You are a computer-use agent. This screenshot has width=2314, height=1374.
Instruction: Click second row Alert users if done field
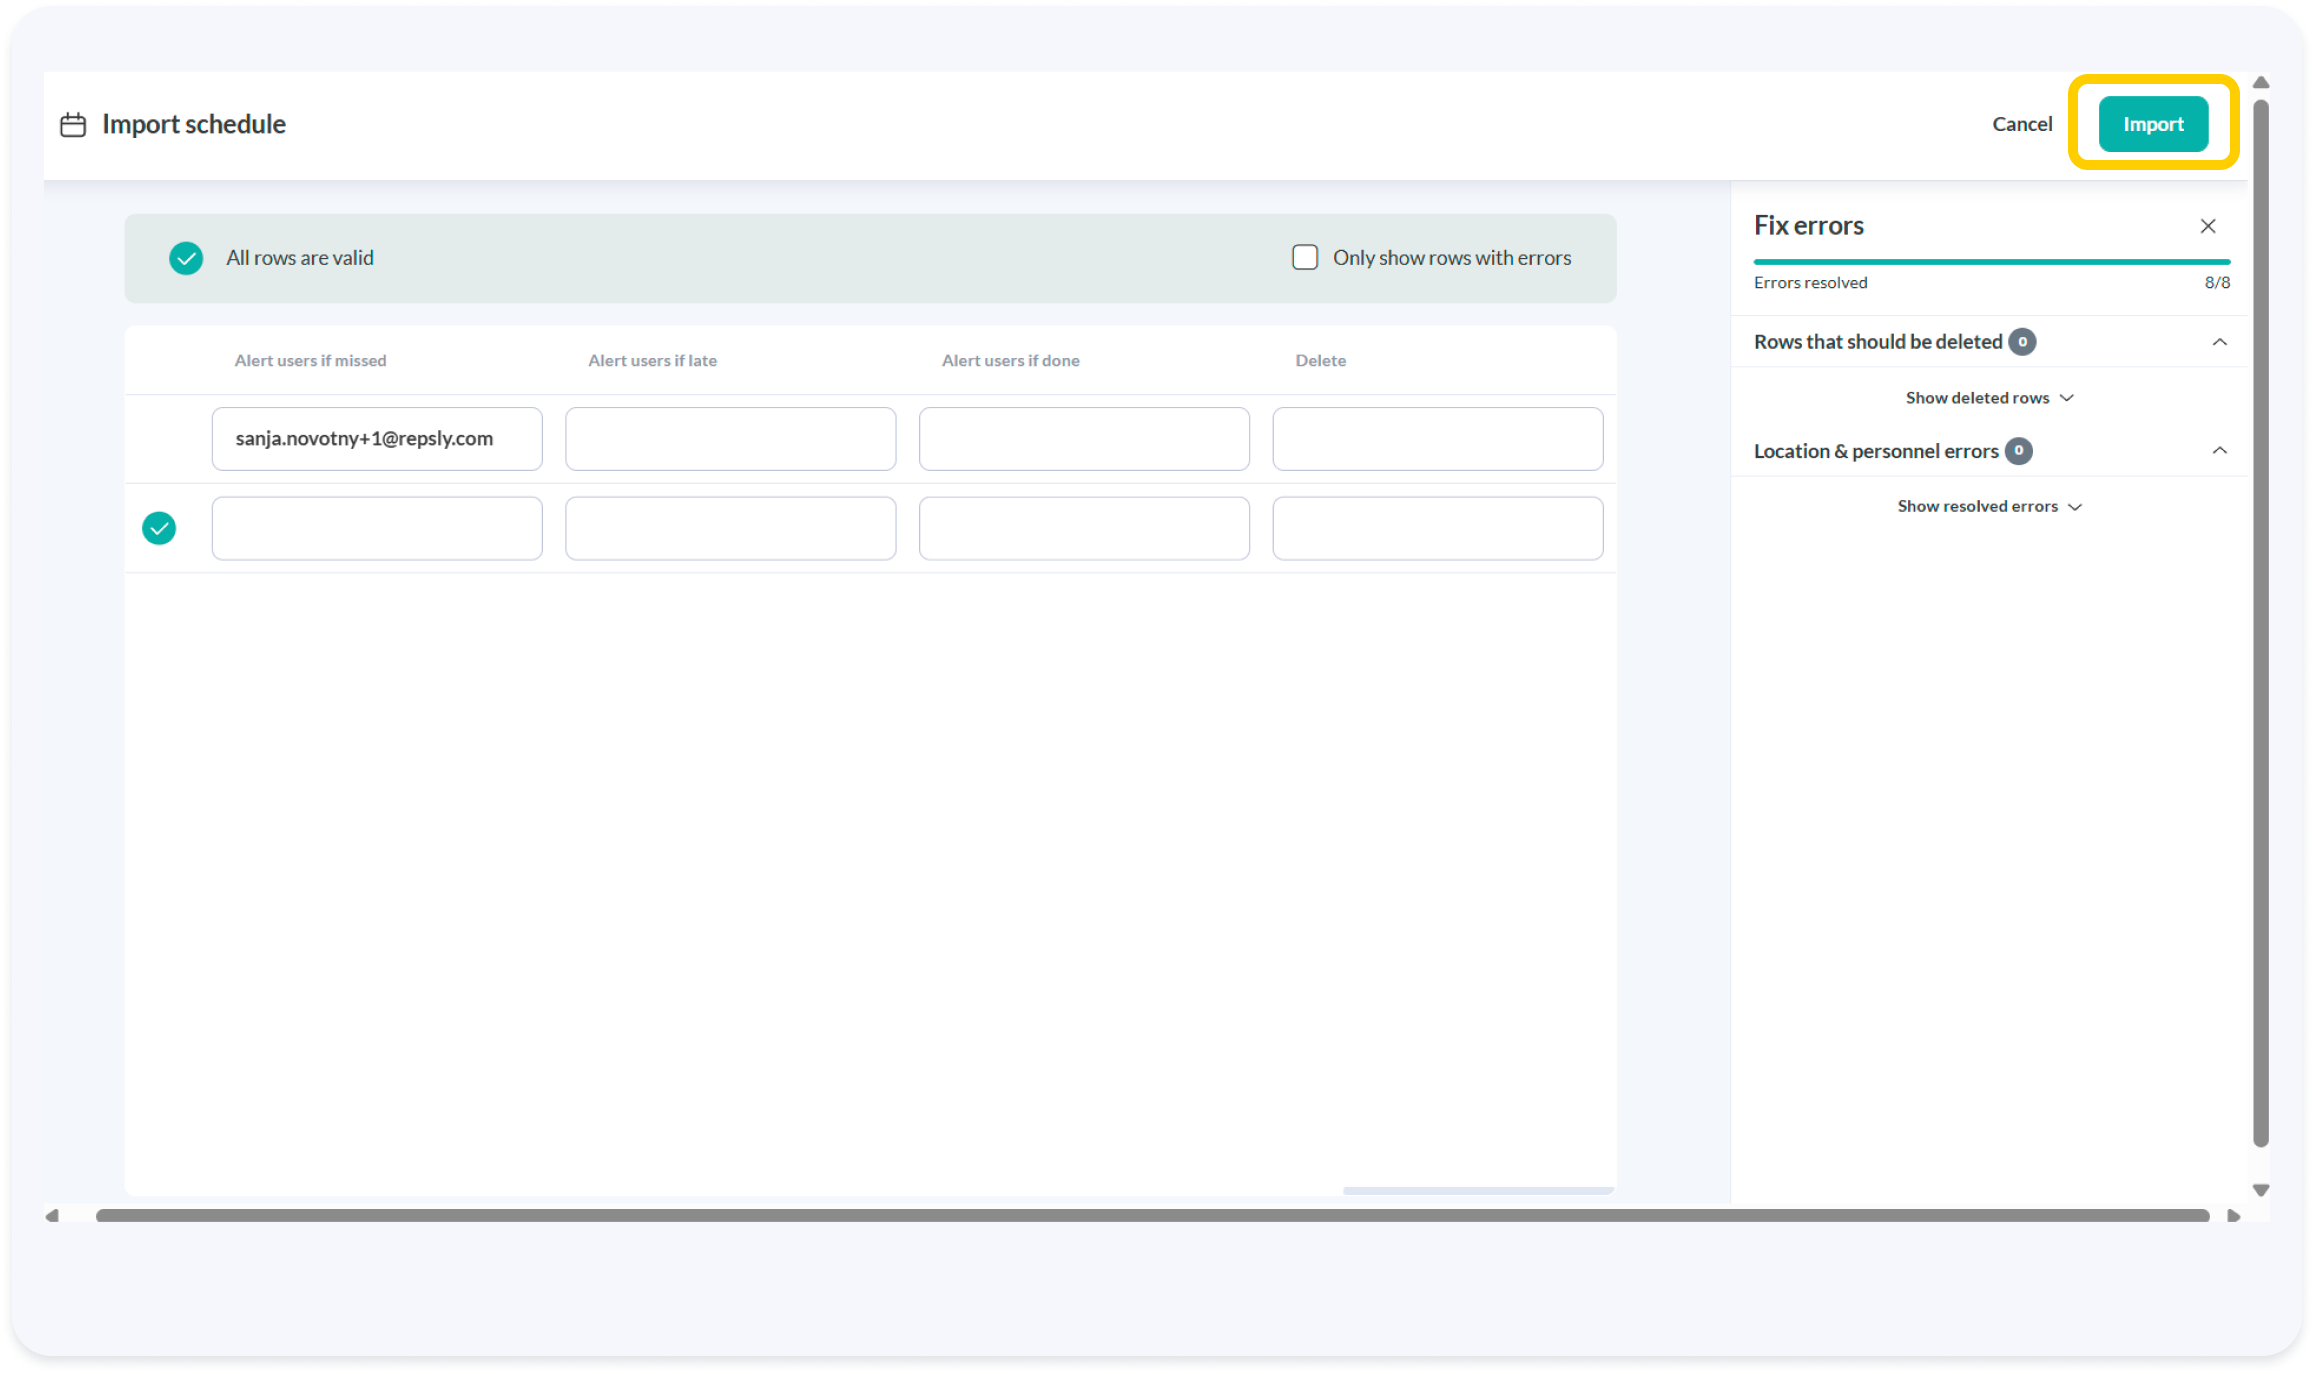coord(1084,529)
